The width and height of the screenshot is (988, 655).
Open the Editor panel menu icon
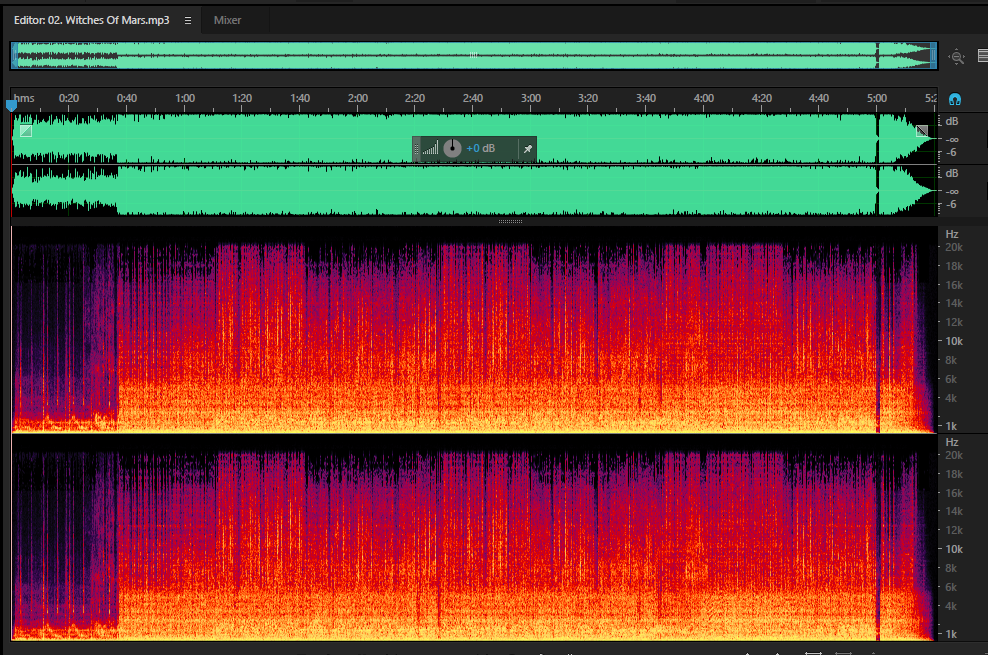pos(188,20)
